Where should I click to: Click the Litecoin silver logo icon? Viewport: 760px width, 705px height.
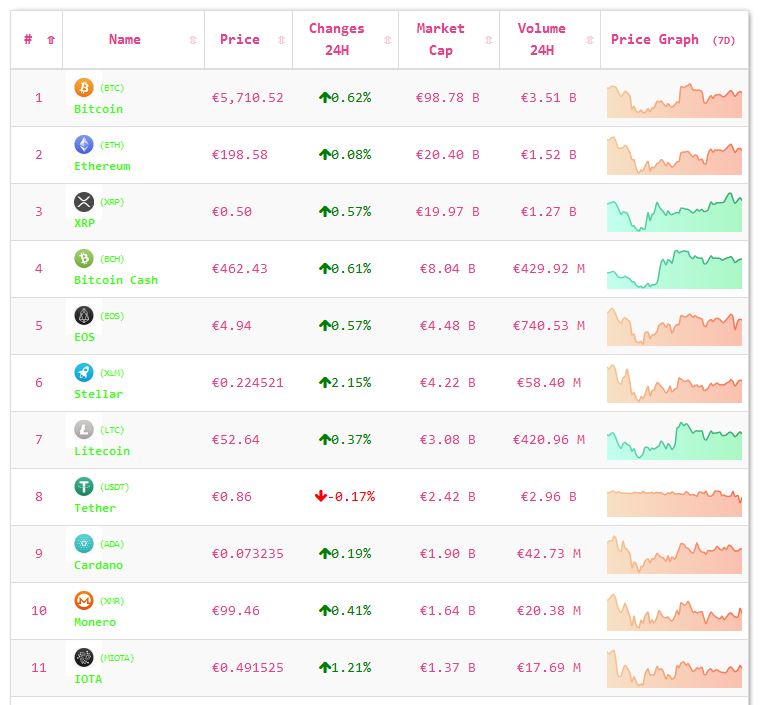(x=84, y=430)
